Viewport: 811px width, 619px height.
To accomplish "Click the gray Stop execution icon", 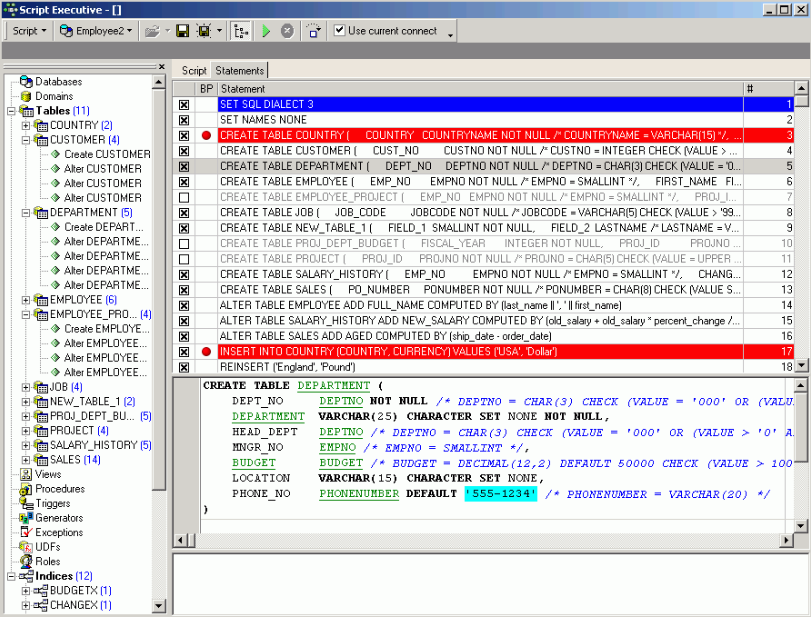I will (x=287, y=31).
